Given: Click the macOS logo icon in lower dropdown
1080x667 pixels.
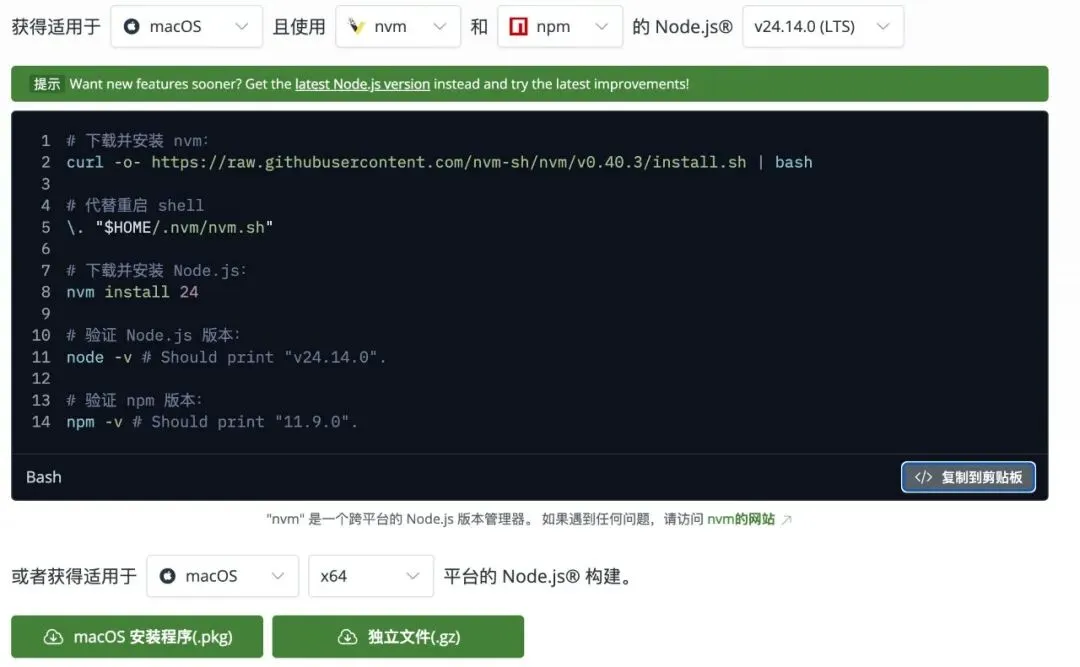Looking at the screenshot, I should point(167,576).
